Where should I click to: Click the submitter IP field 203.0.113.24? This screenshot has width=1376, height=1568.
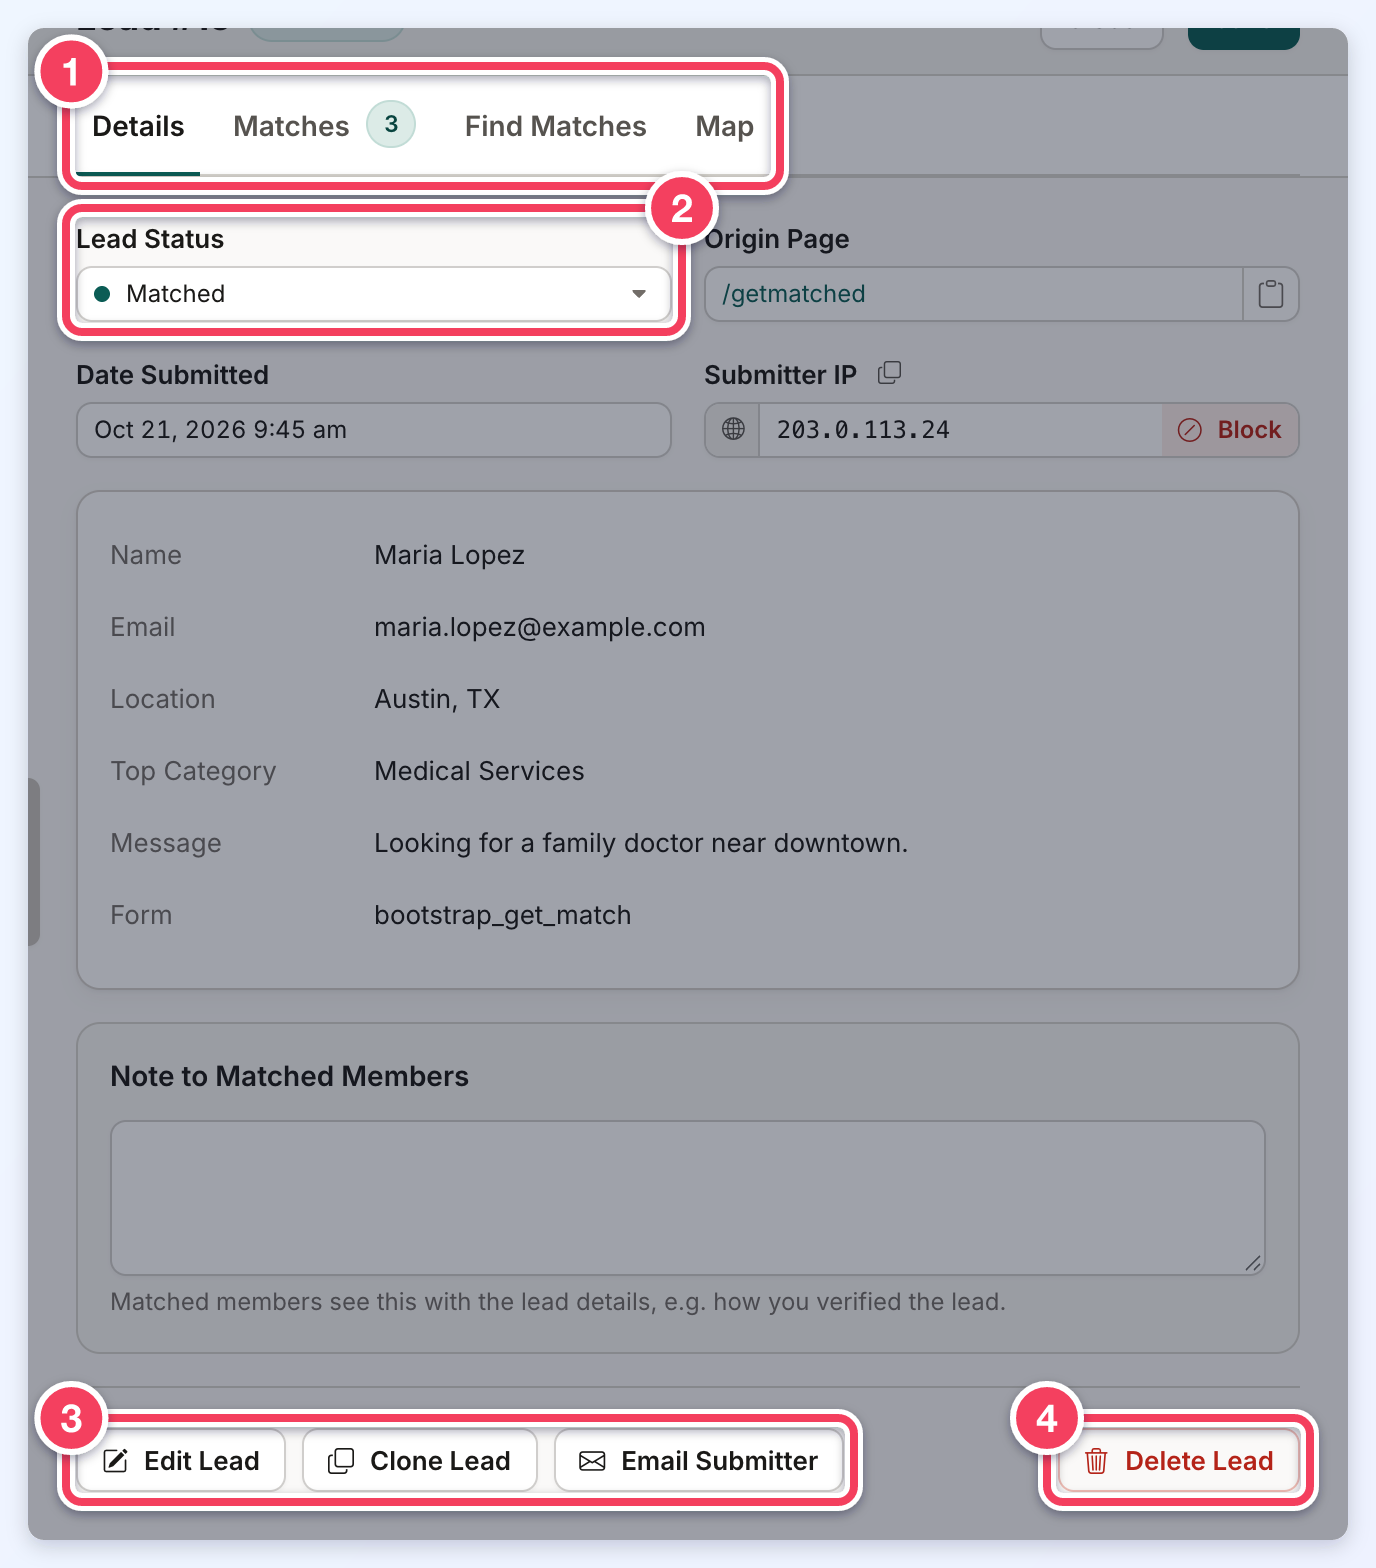[x=961, y=430]
